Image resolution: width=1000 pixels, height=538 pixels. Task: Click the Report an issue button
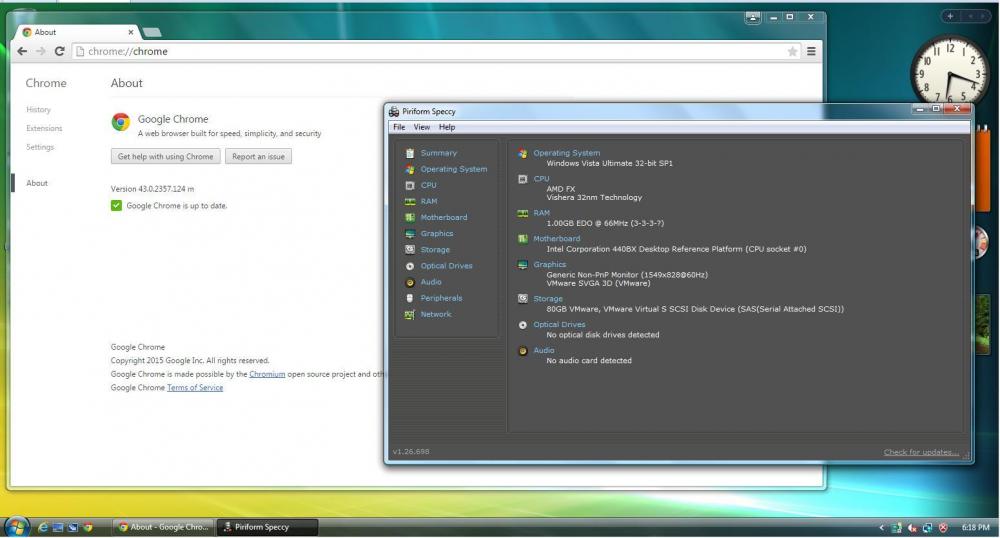click(258, 156)
